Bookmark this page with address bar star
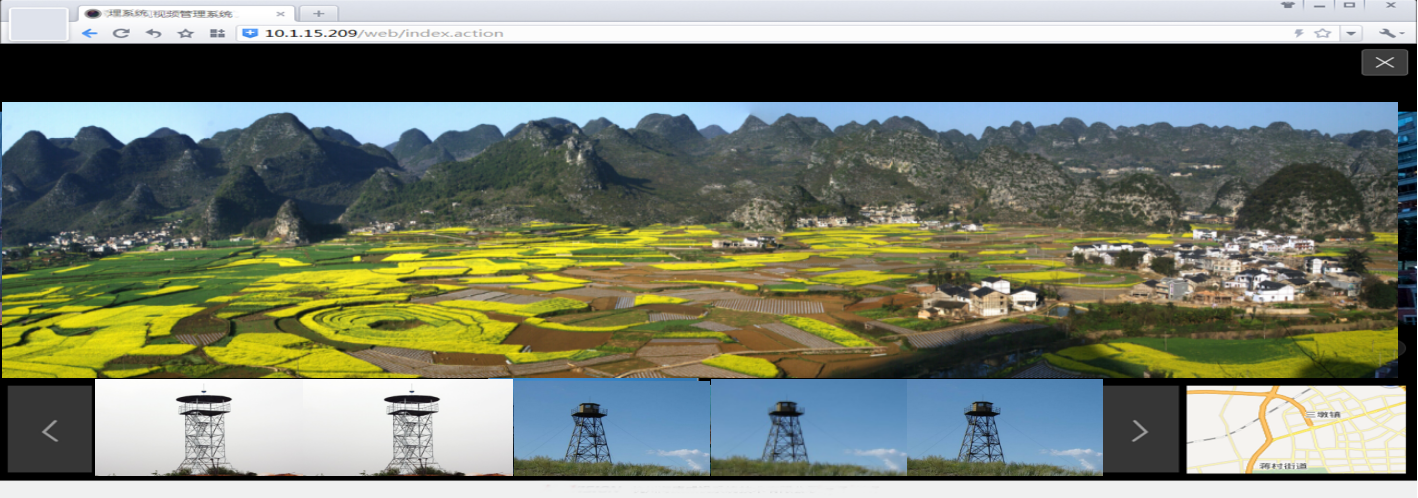Screen dimensions: 1418x498 point(1323,33)
